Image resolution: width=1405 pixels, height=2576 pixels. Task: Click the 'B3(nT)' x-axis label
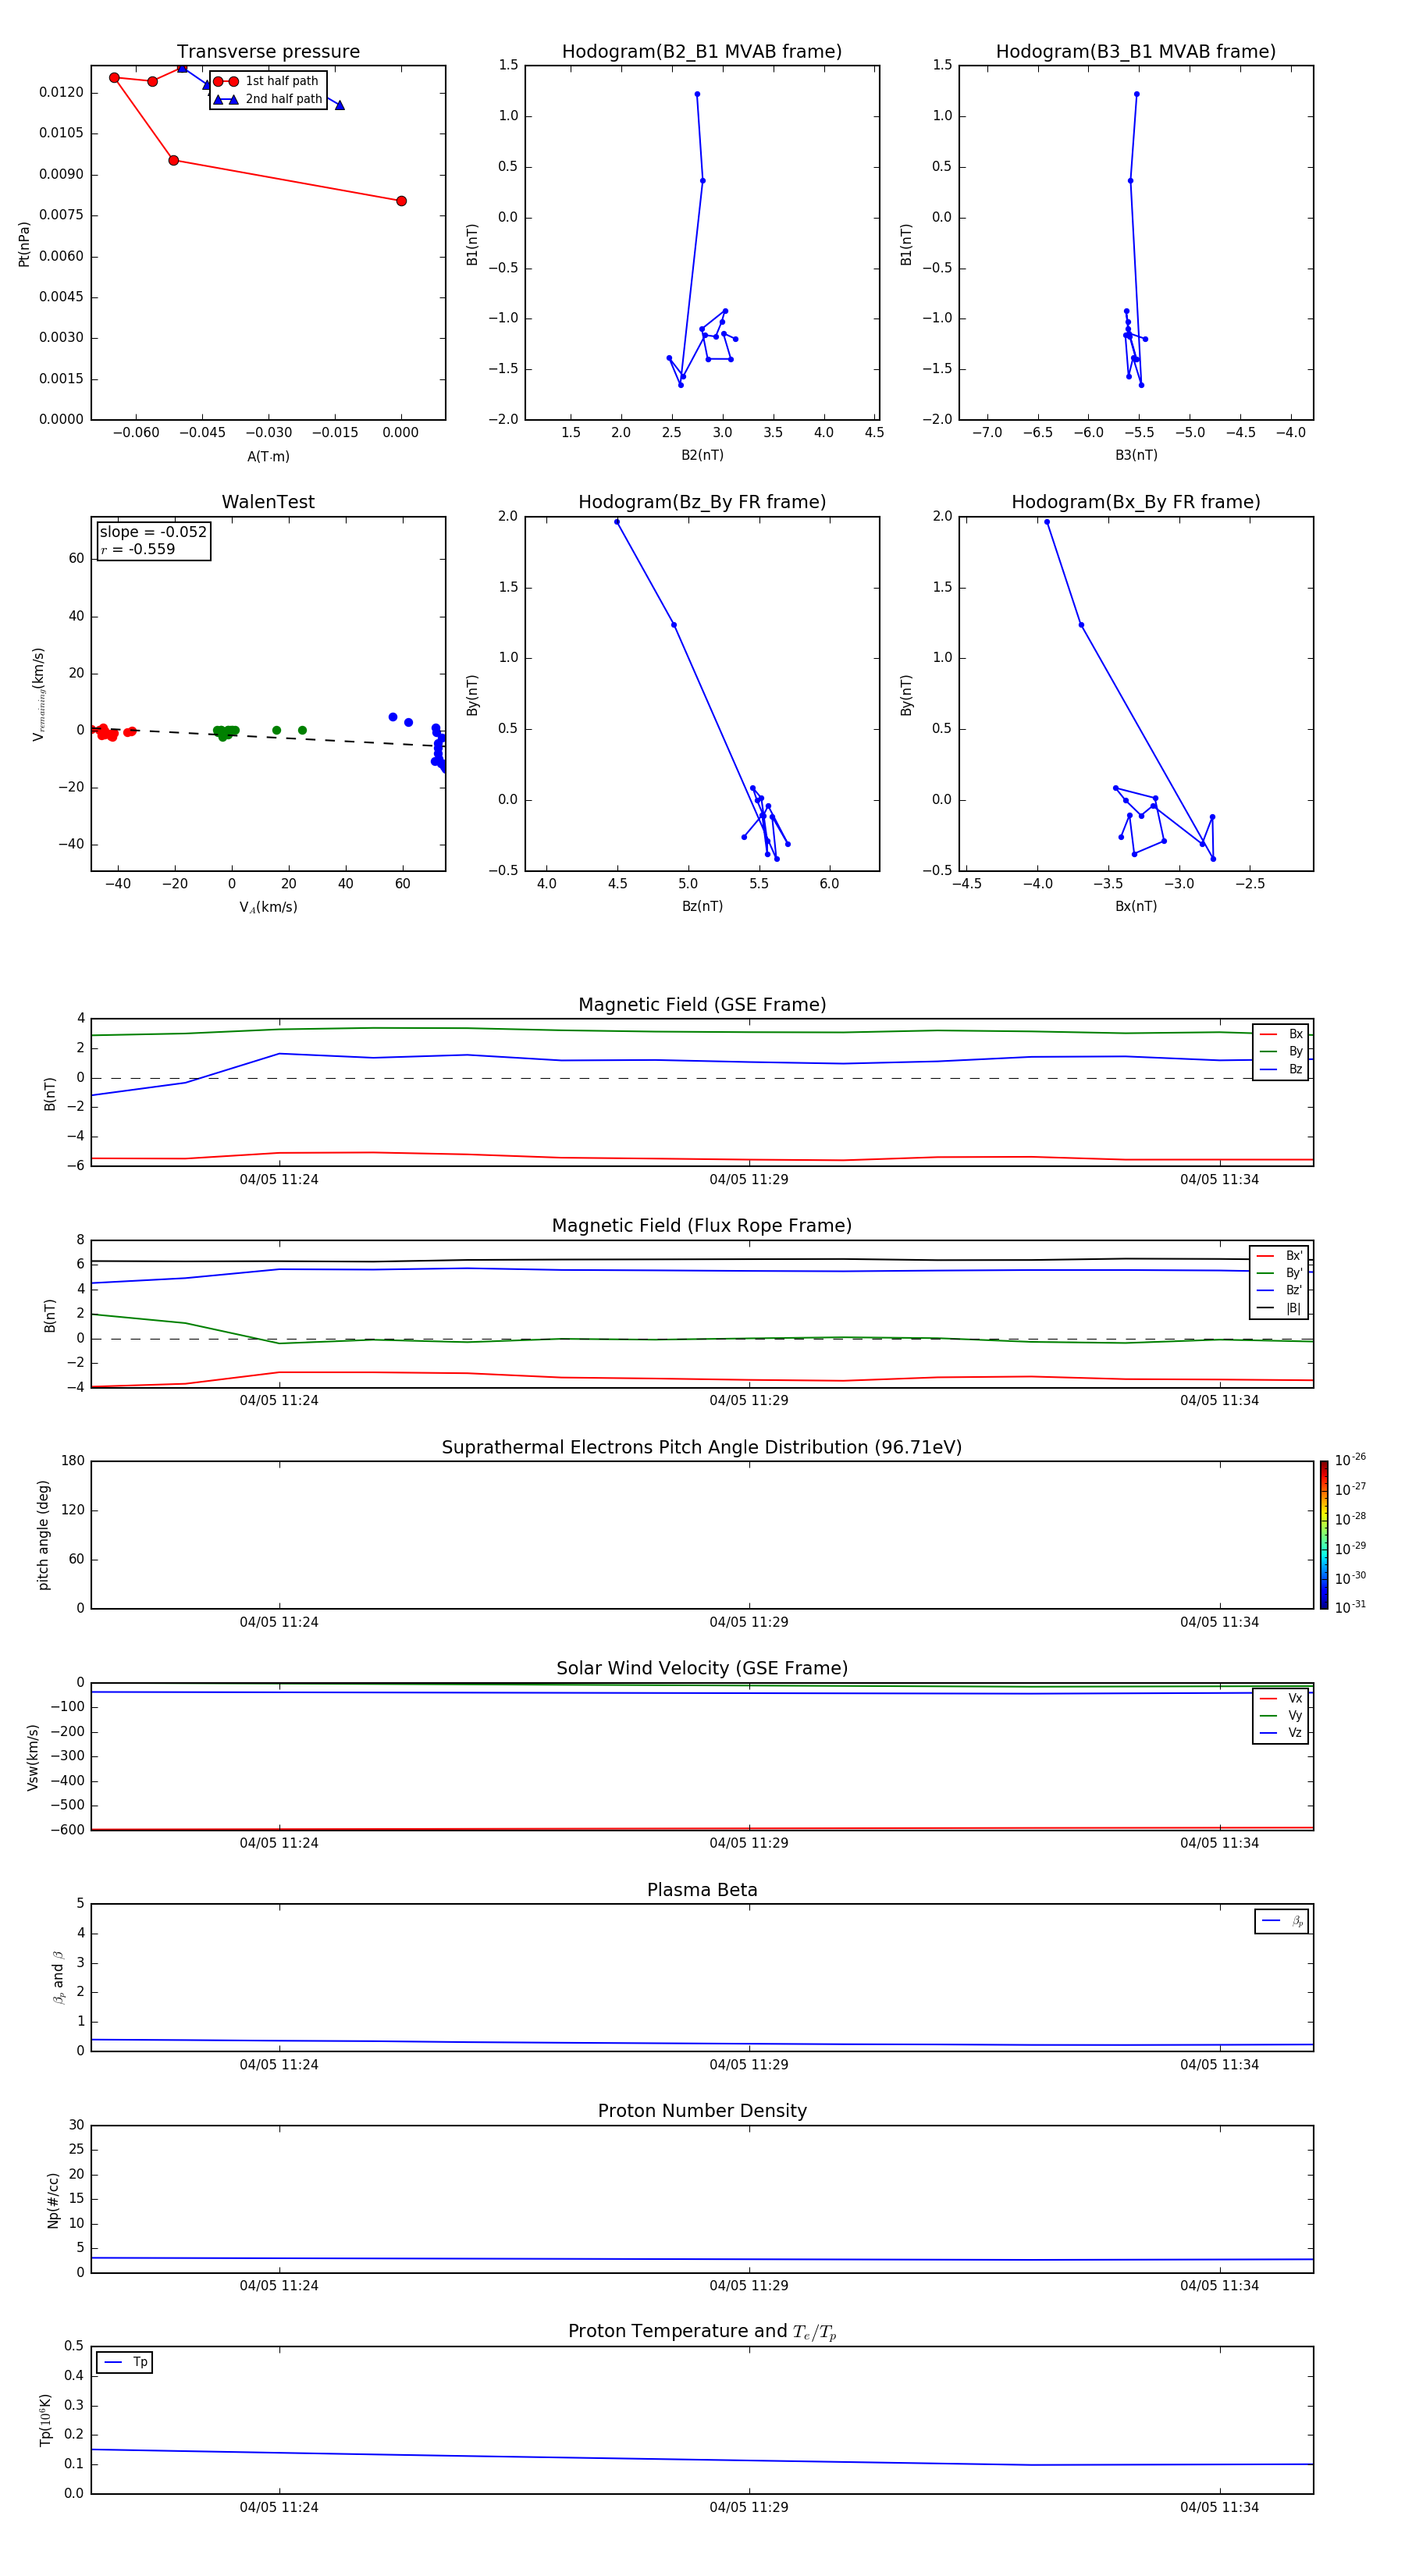click(x=1136, y=455)
